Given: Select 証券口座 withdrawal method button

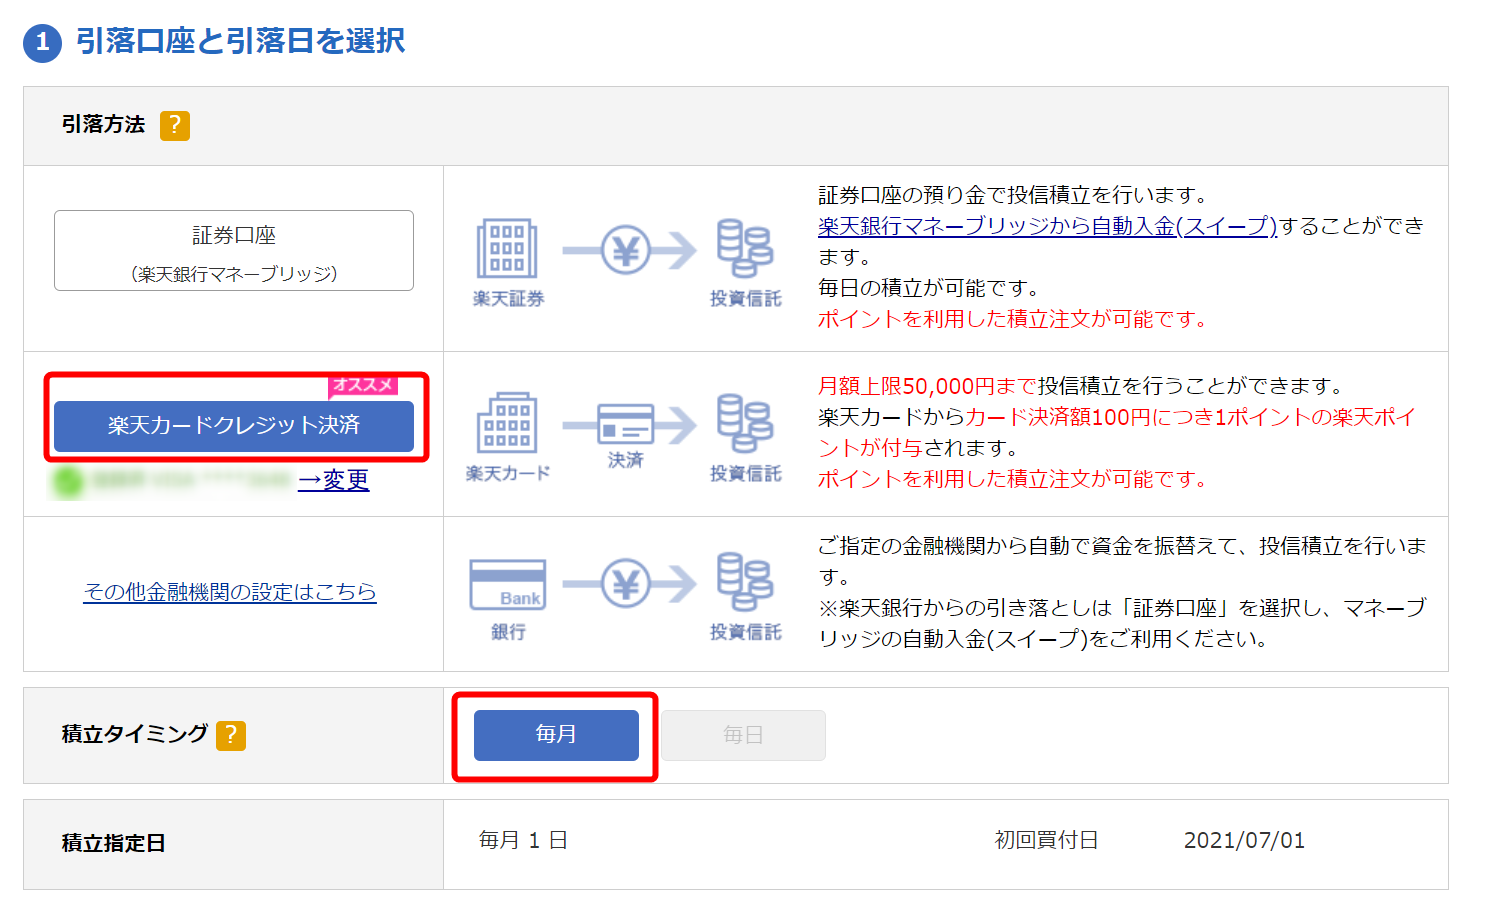Looking at the screenshot, I should 234,250.
